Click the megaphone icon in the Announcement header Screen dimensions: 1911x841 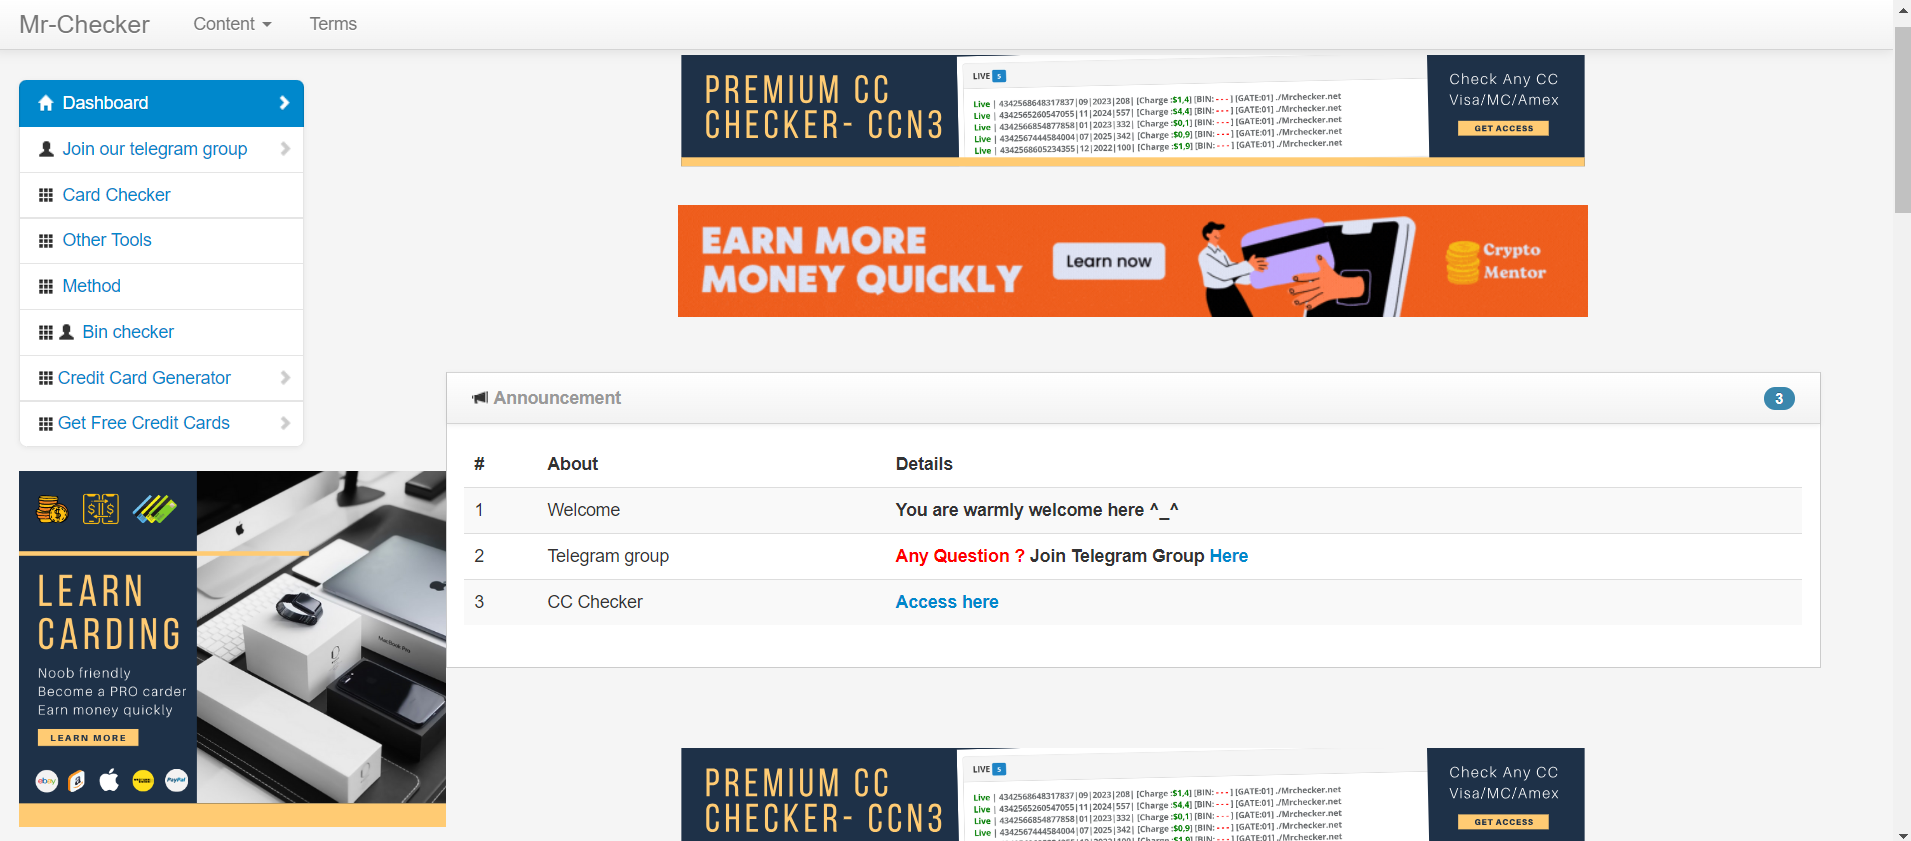[480, 398]
